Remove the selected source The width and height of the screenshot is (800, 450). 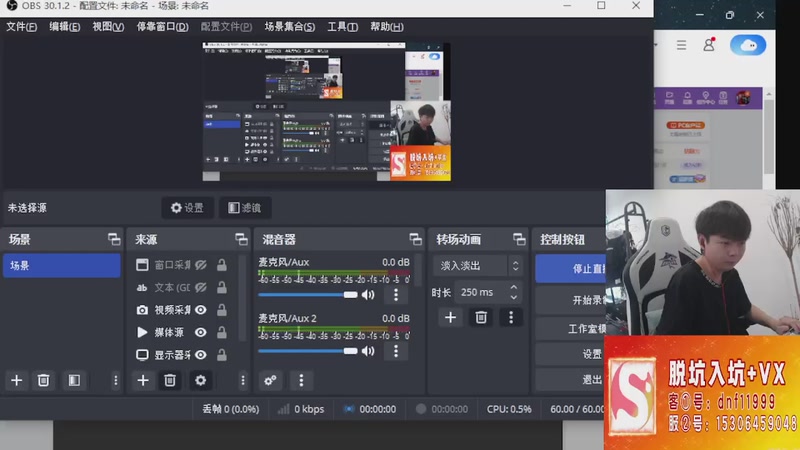170,380
